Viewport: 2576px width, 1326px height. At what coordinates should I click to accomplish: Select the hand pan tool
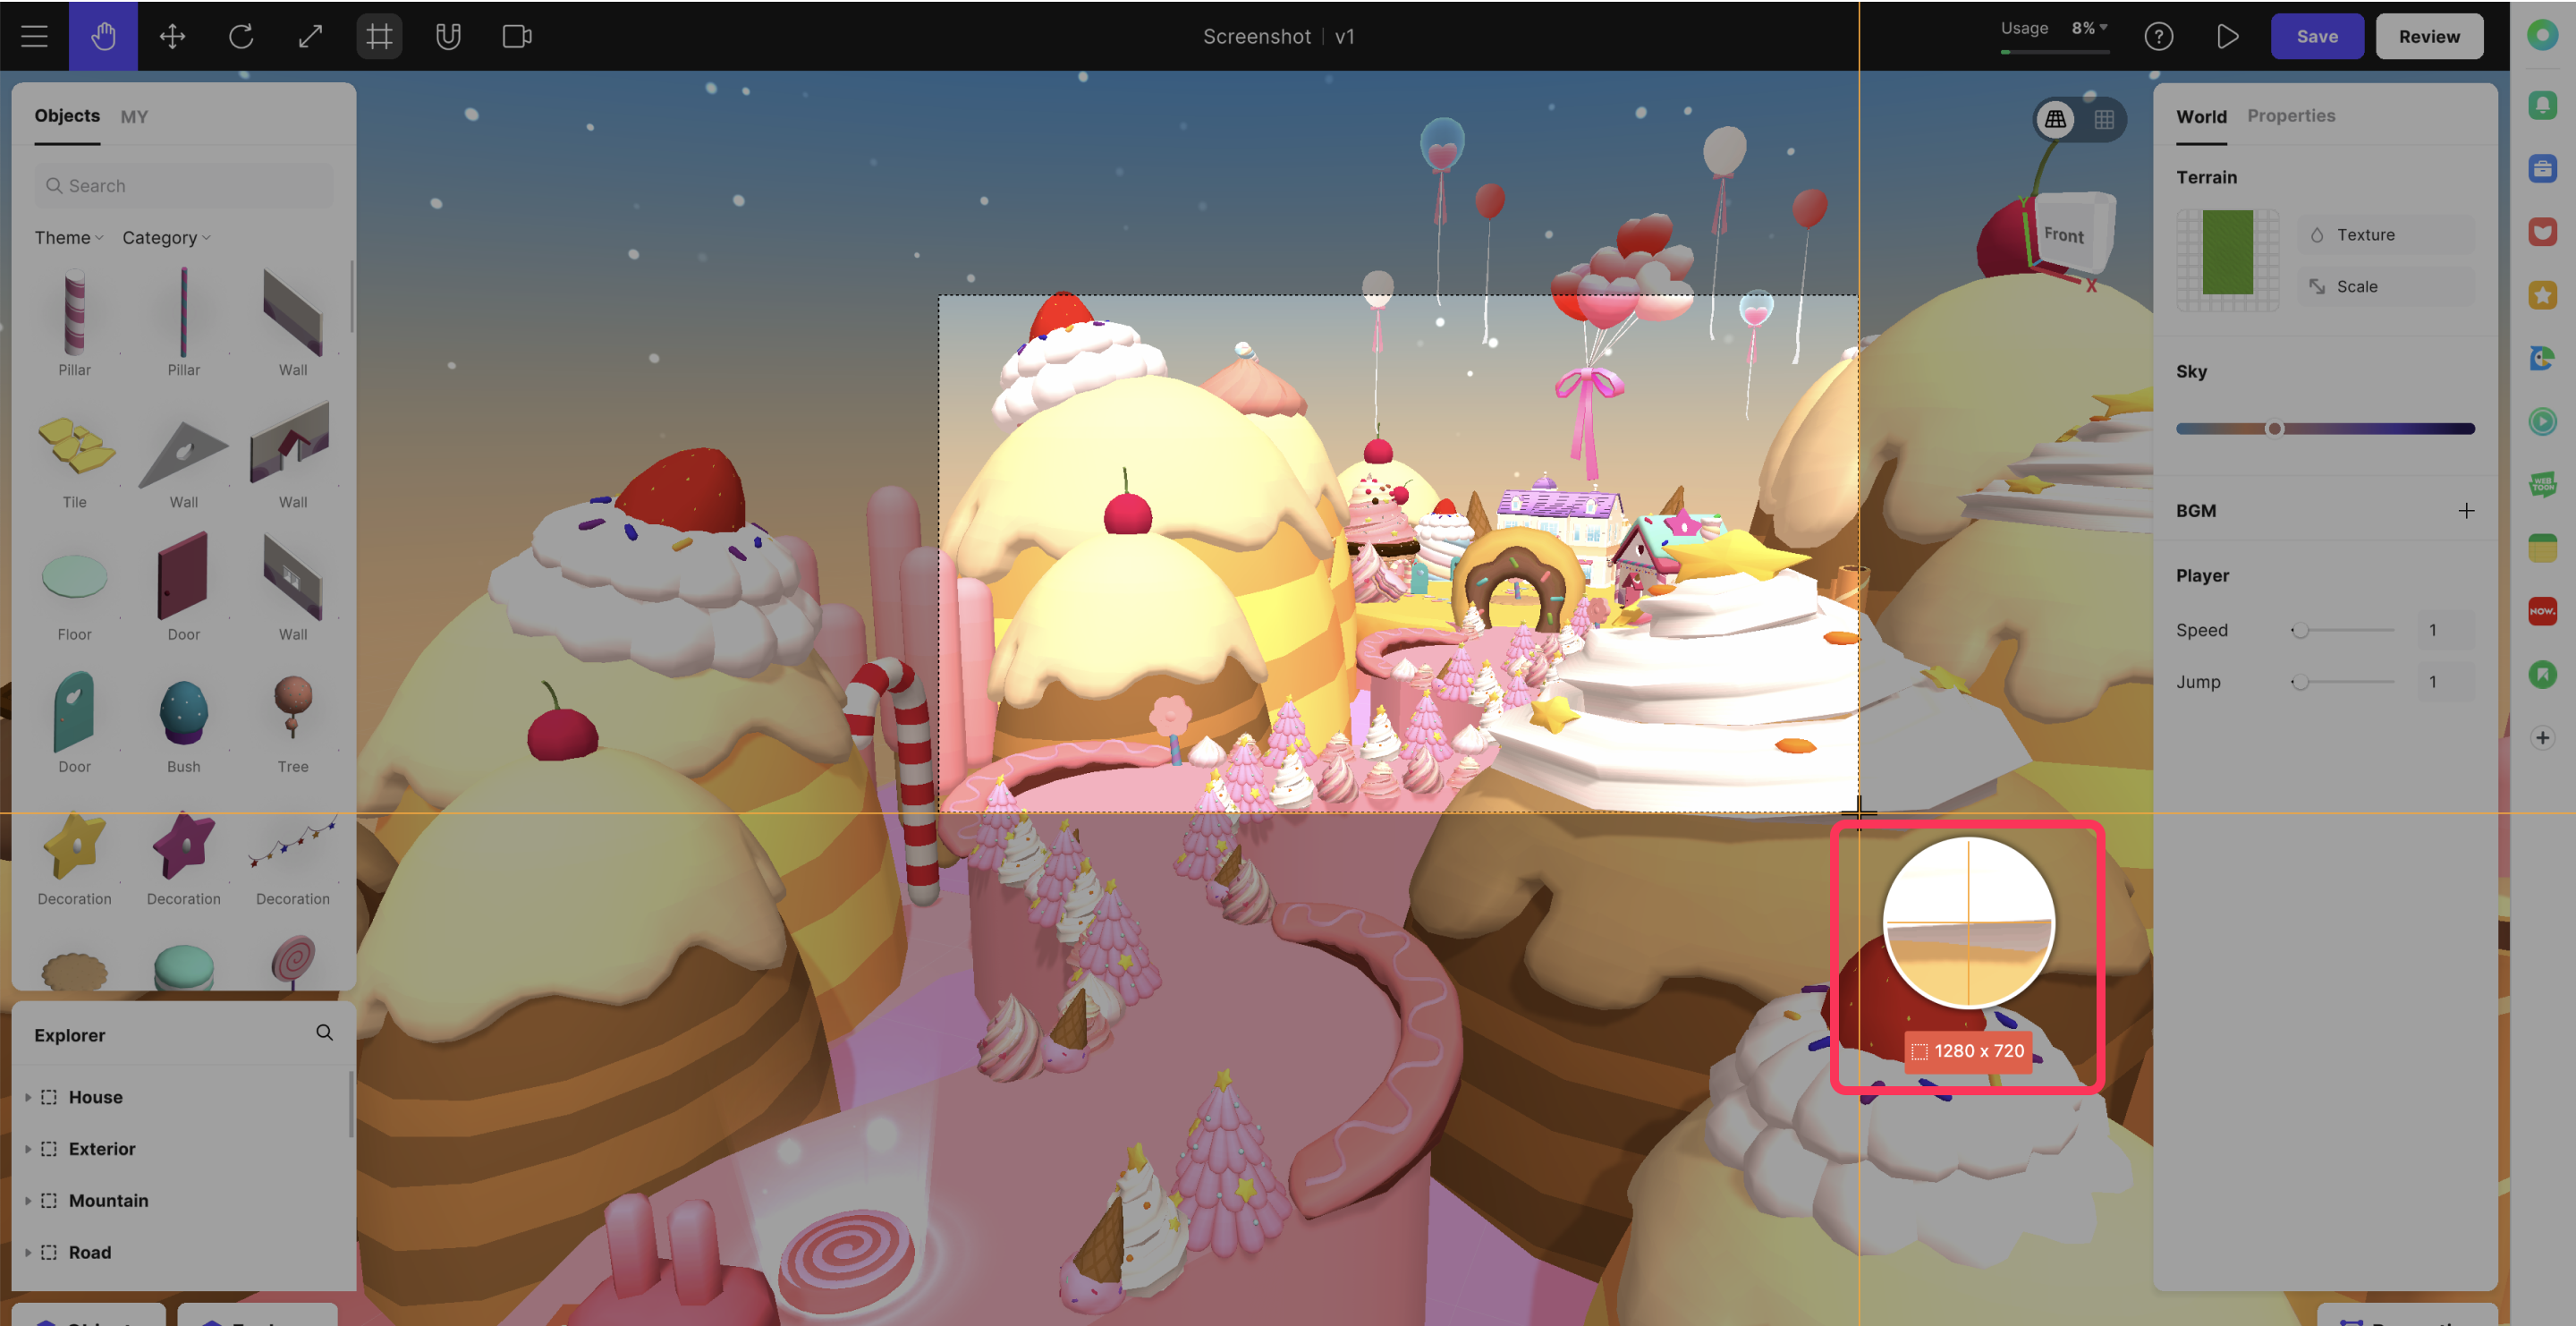pos(103,36)
